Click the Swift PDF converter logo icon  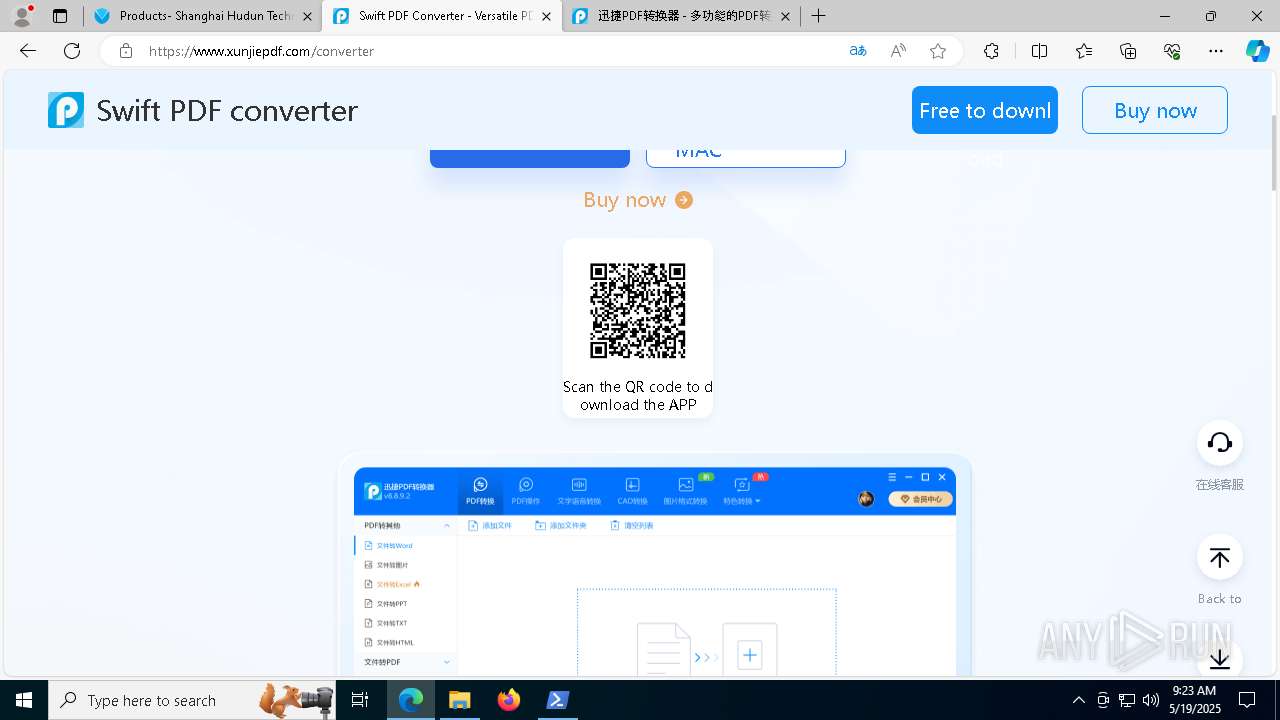coord(66,110)
